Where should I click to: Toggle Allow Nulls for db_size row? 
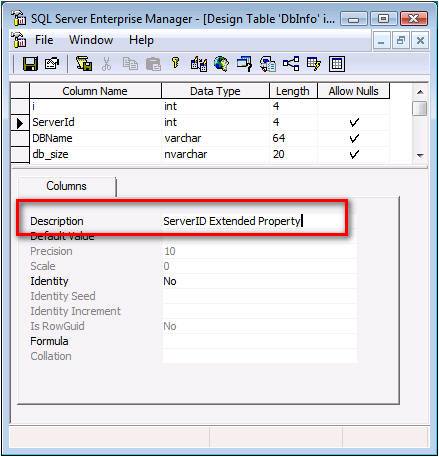tap(354, 154)
